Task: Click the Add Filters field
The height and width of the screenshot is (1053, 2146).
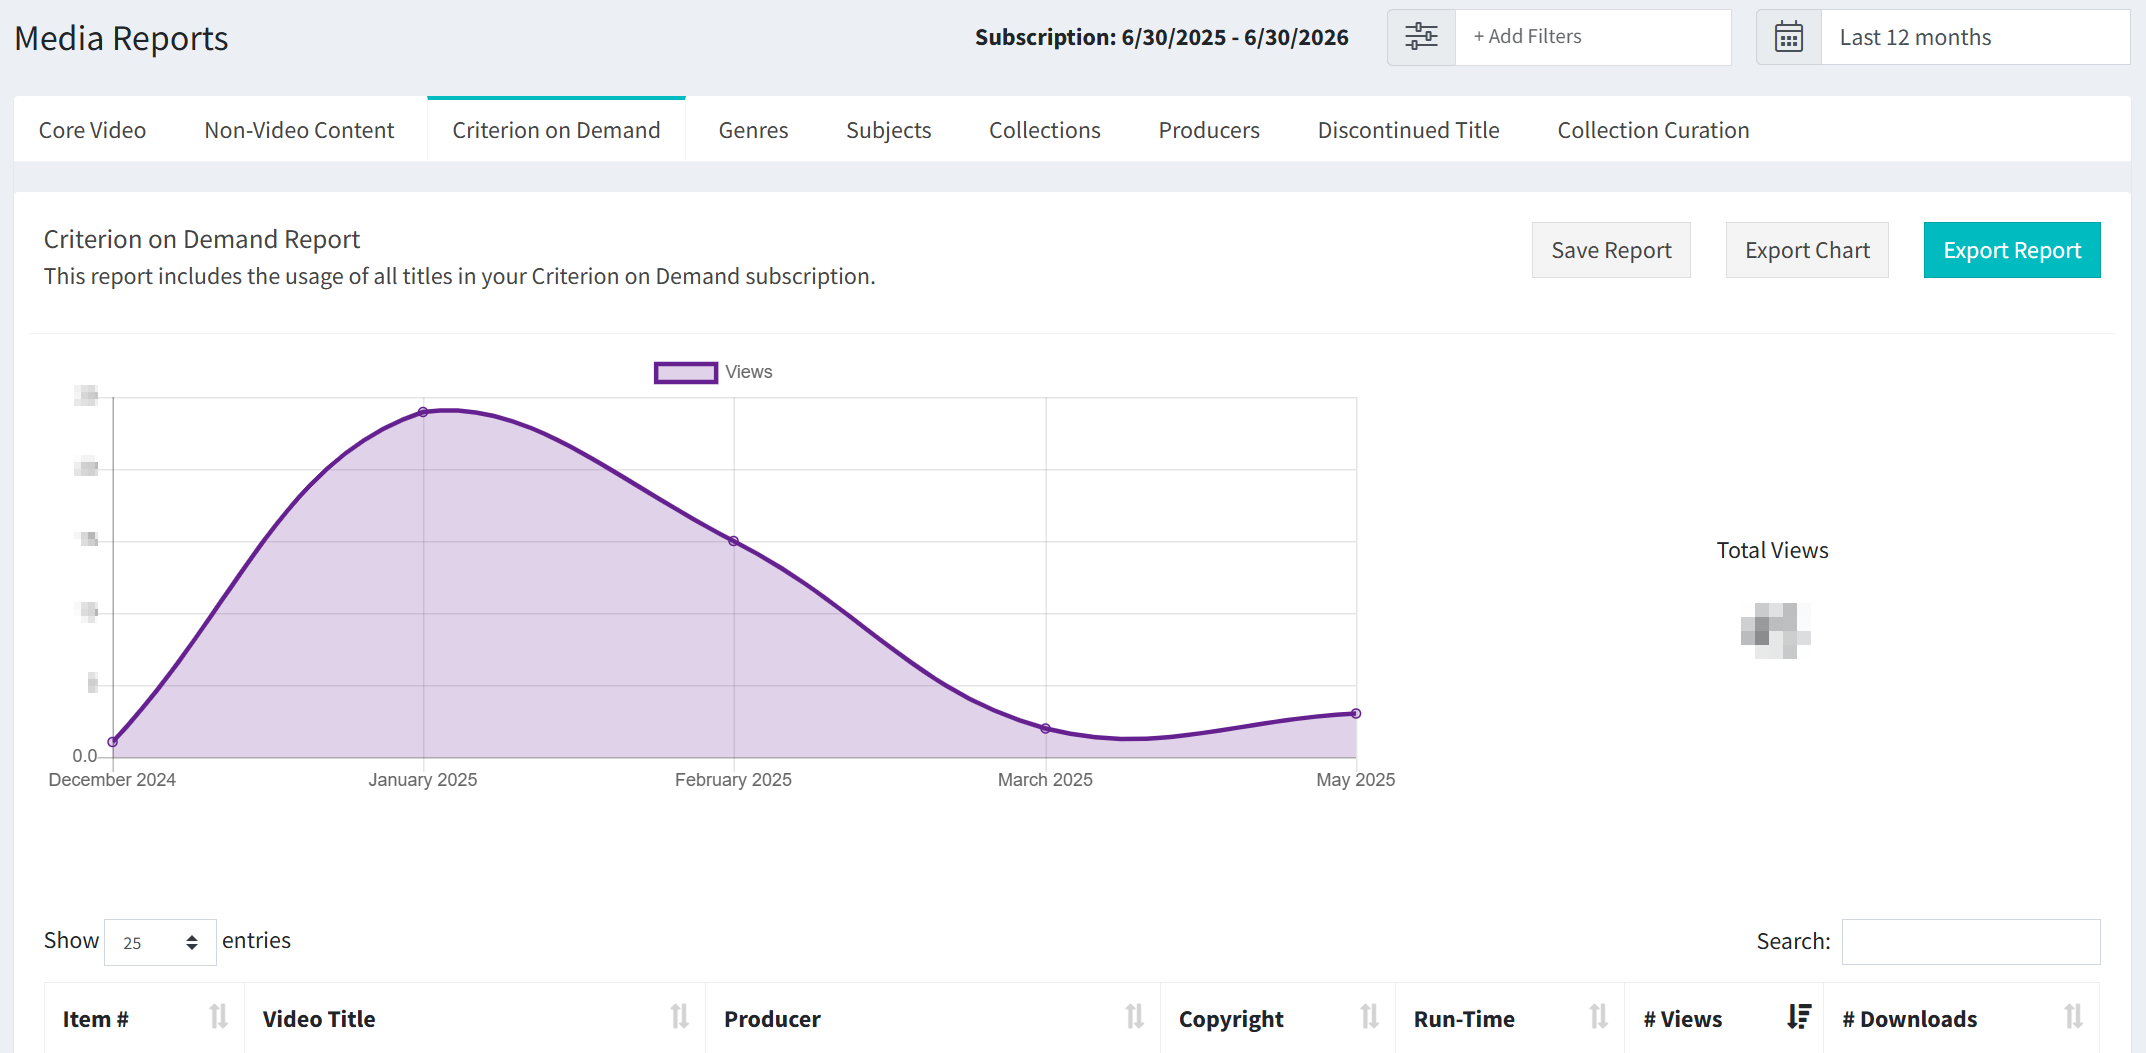Action: (x=1593, y=37)
